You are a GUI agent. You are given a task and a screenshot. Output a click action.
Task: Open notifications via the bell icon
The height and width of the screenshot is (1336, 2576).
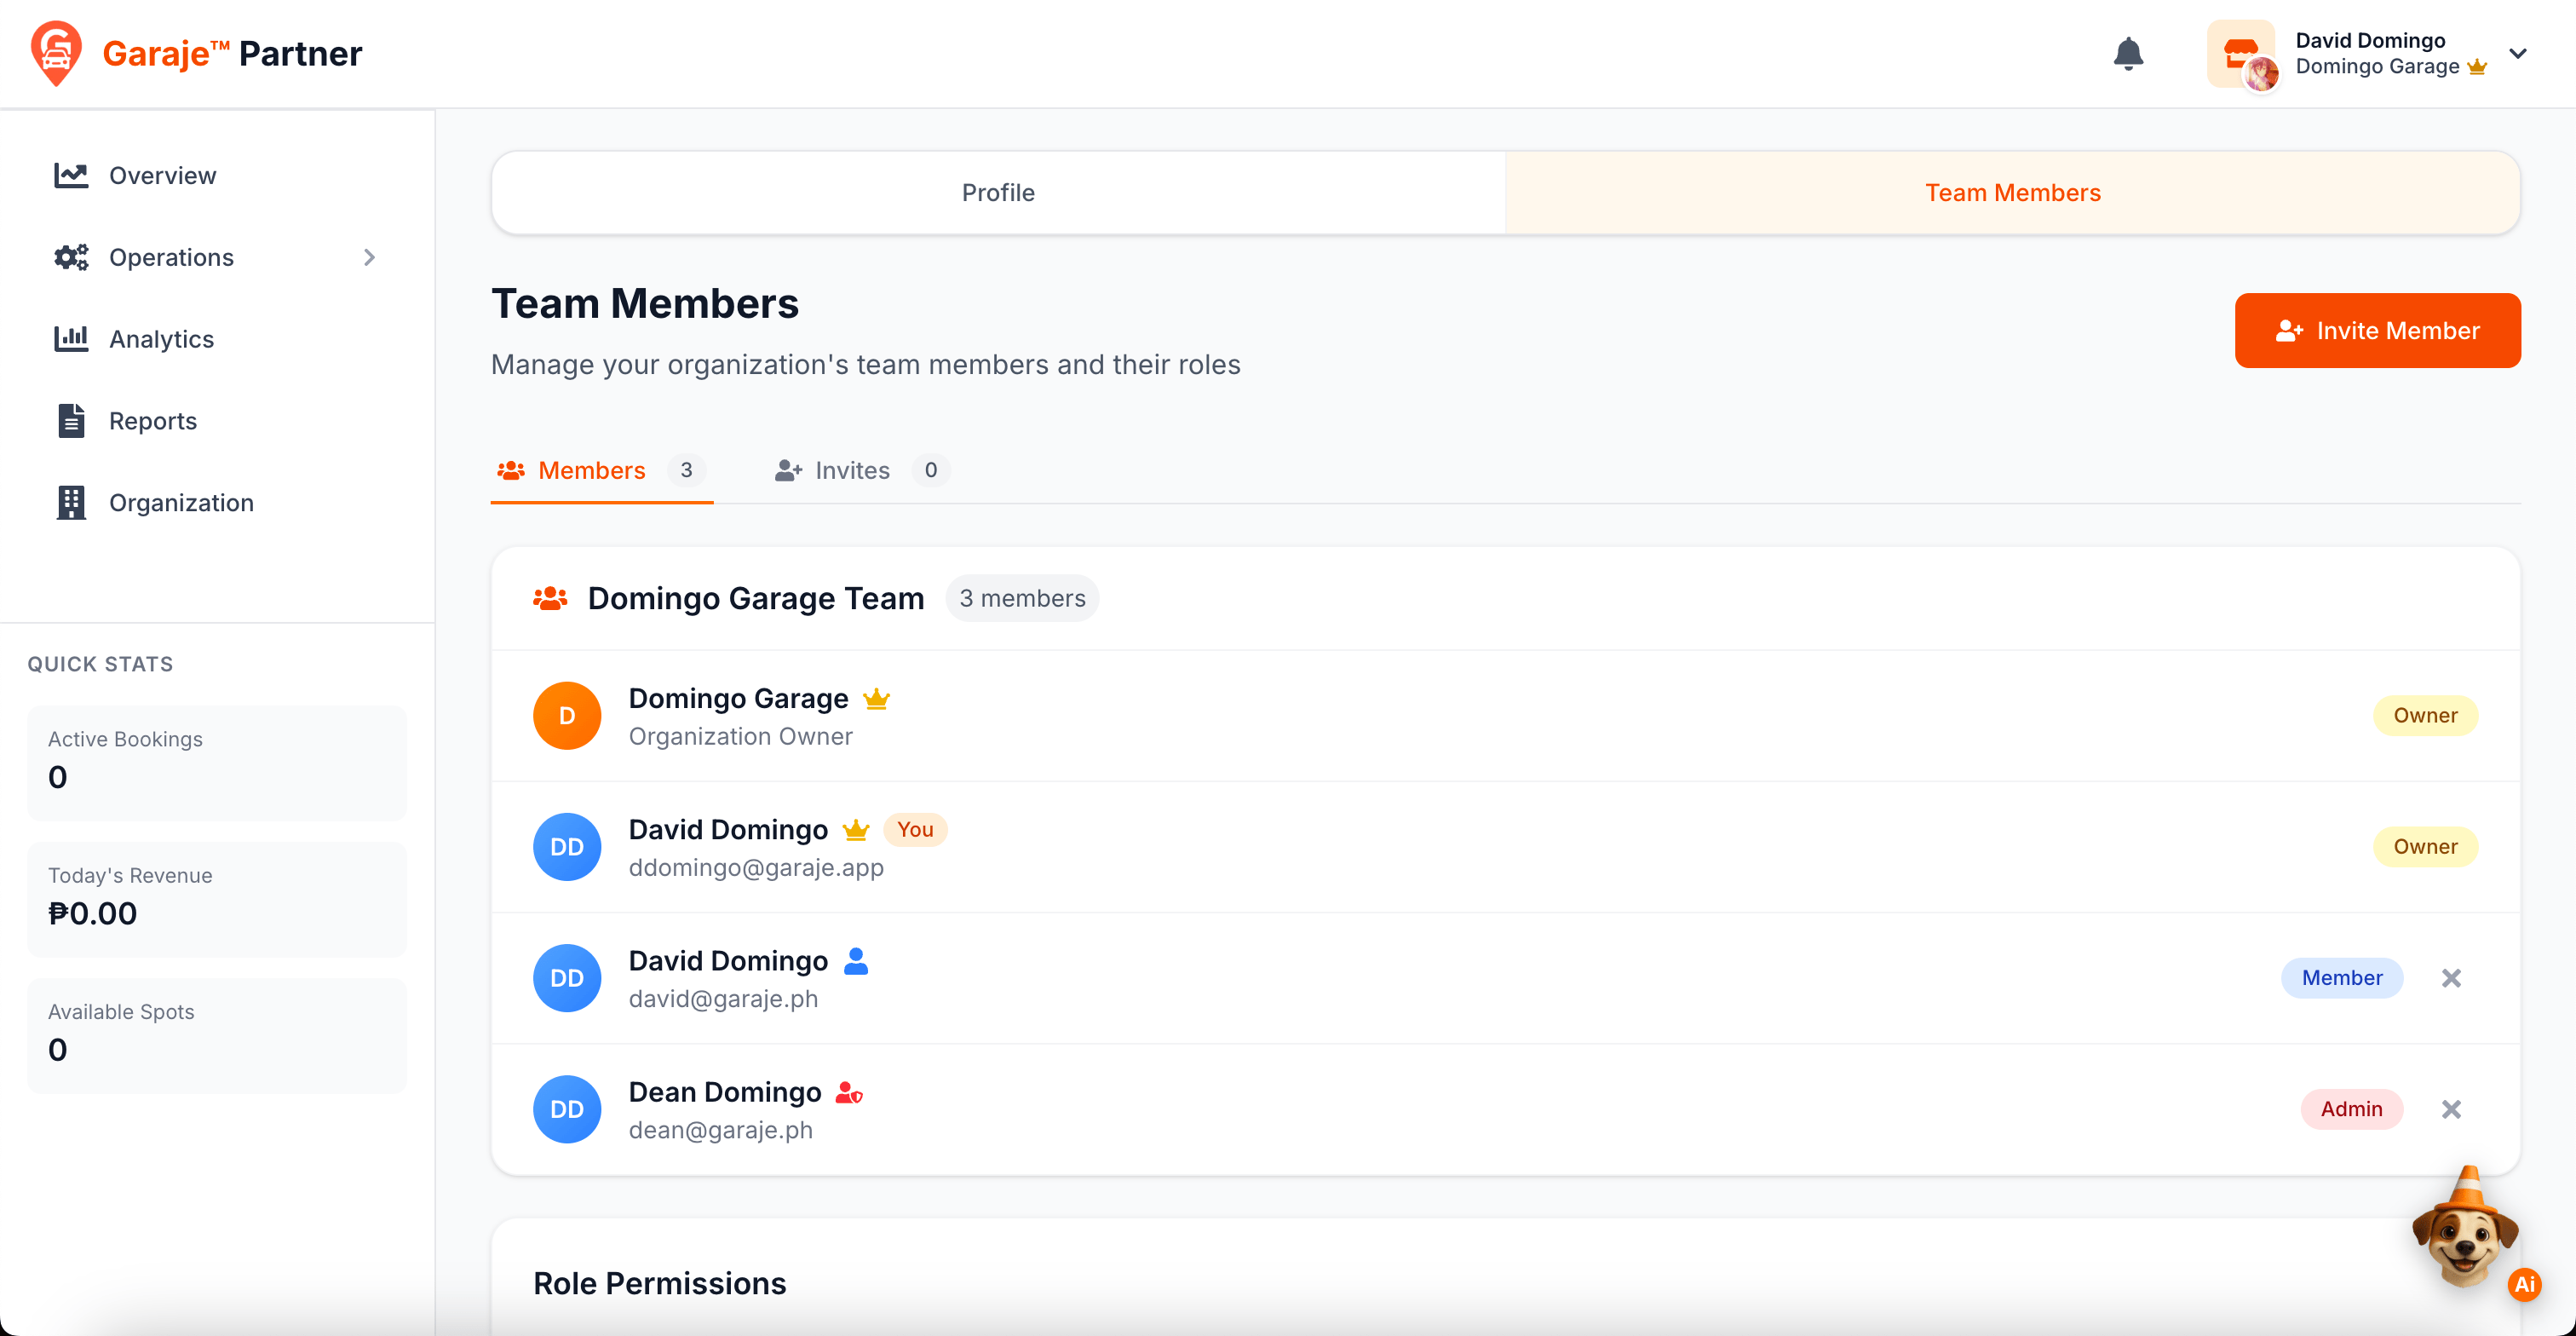click(x=2128, y=53)
